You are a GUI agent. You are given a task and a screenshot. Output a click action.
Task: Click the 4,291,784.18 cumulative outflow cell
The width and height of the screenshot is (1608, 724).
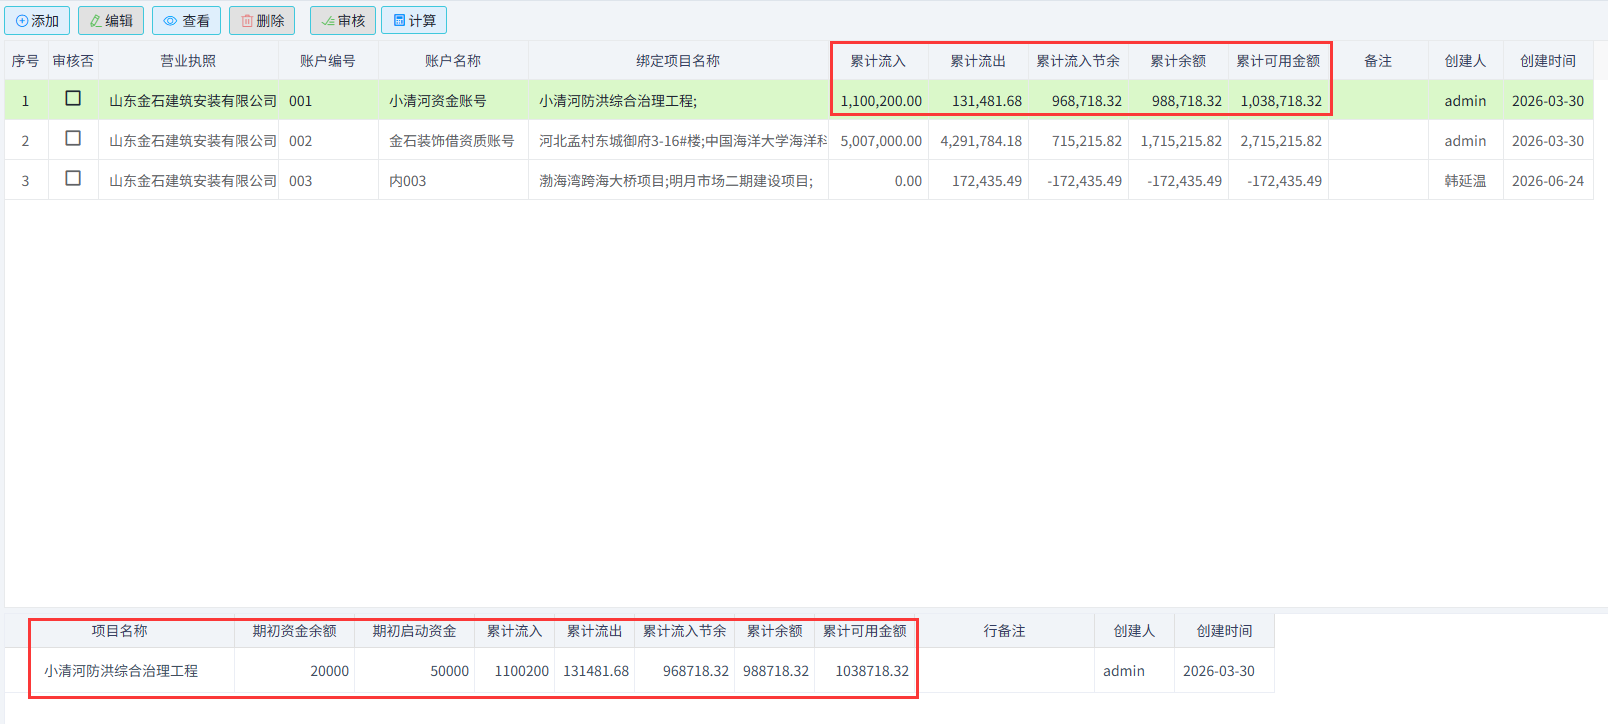coord(979,141)
